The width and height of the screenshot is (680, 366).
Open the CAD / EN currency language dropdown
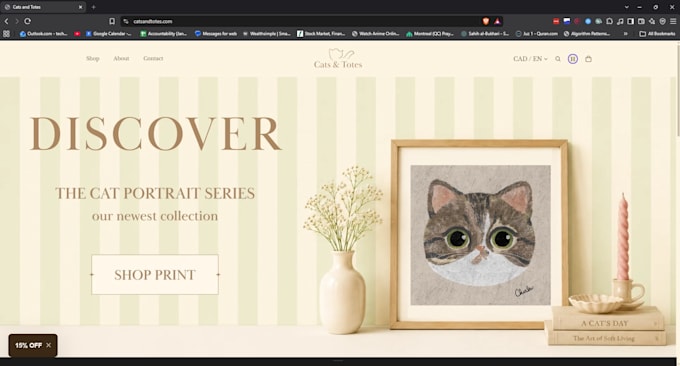(x=530, y=59)
